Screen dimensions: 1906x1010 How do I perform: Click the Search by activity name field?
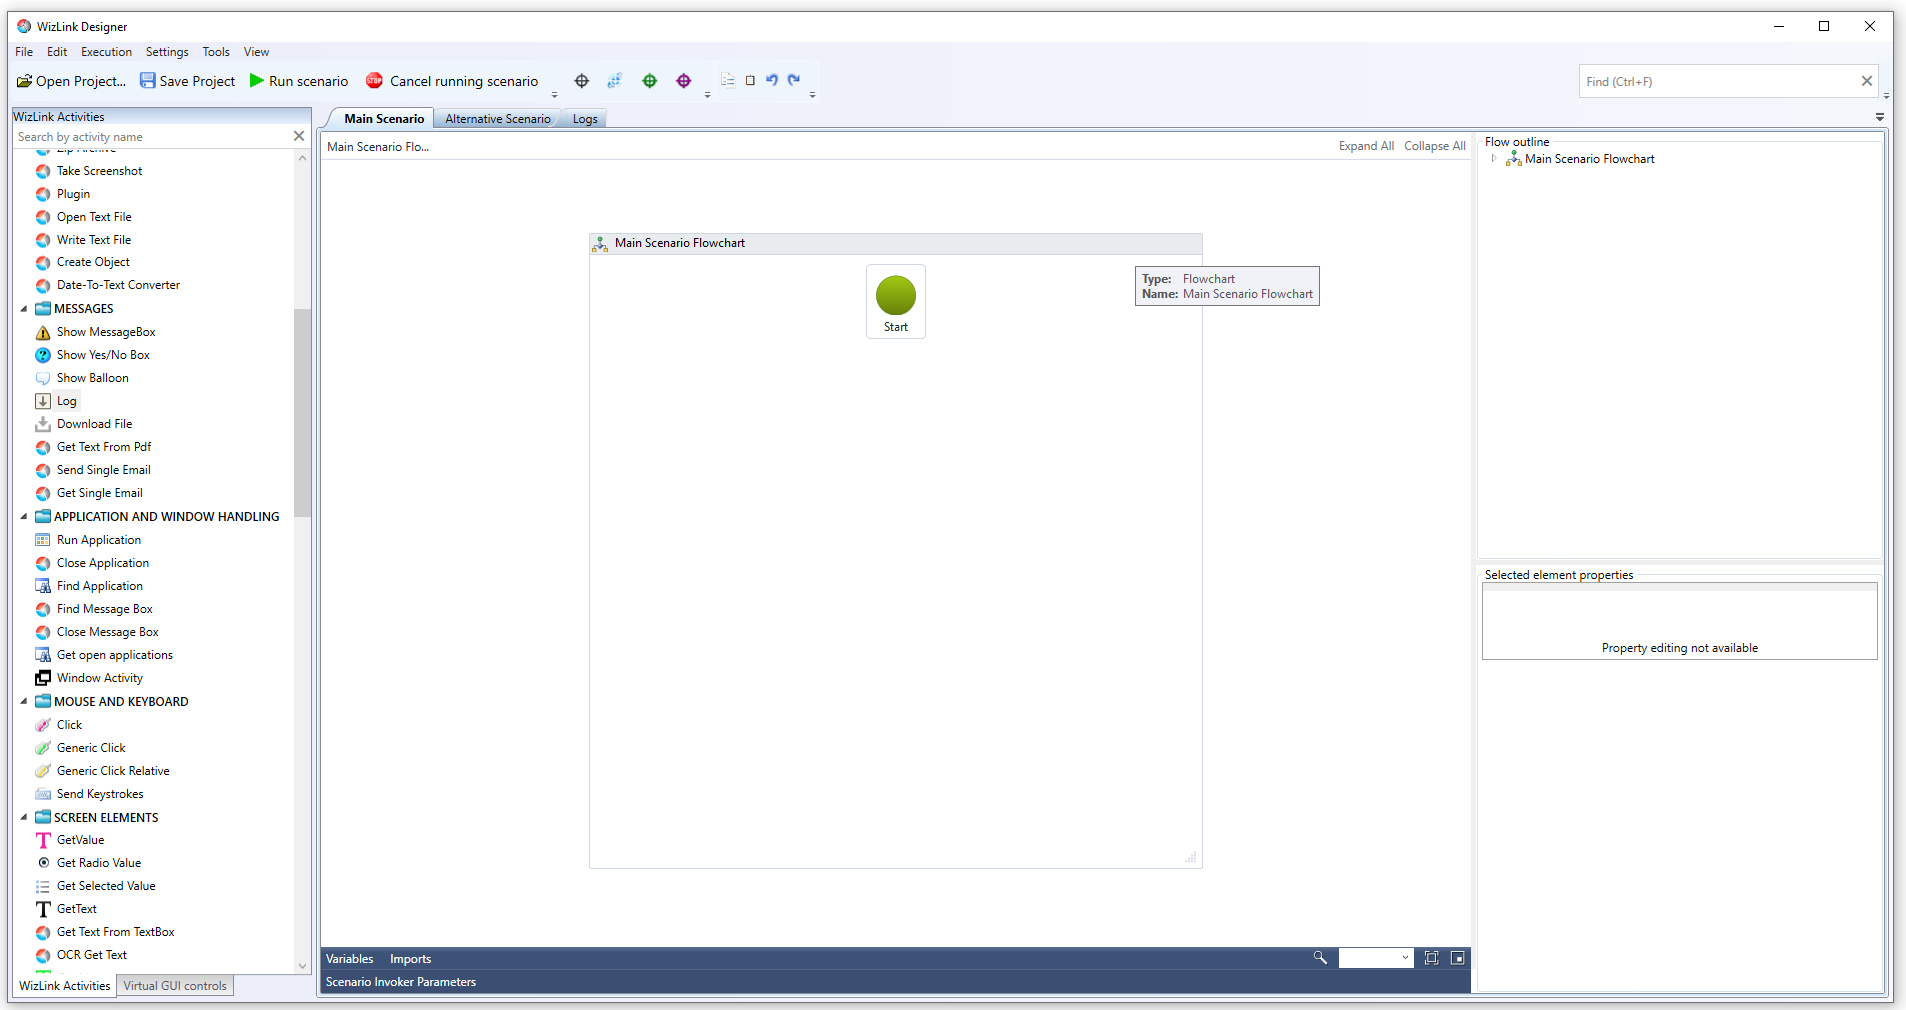(150, 137)
